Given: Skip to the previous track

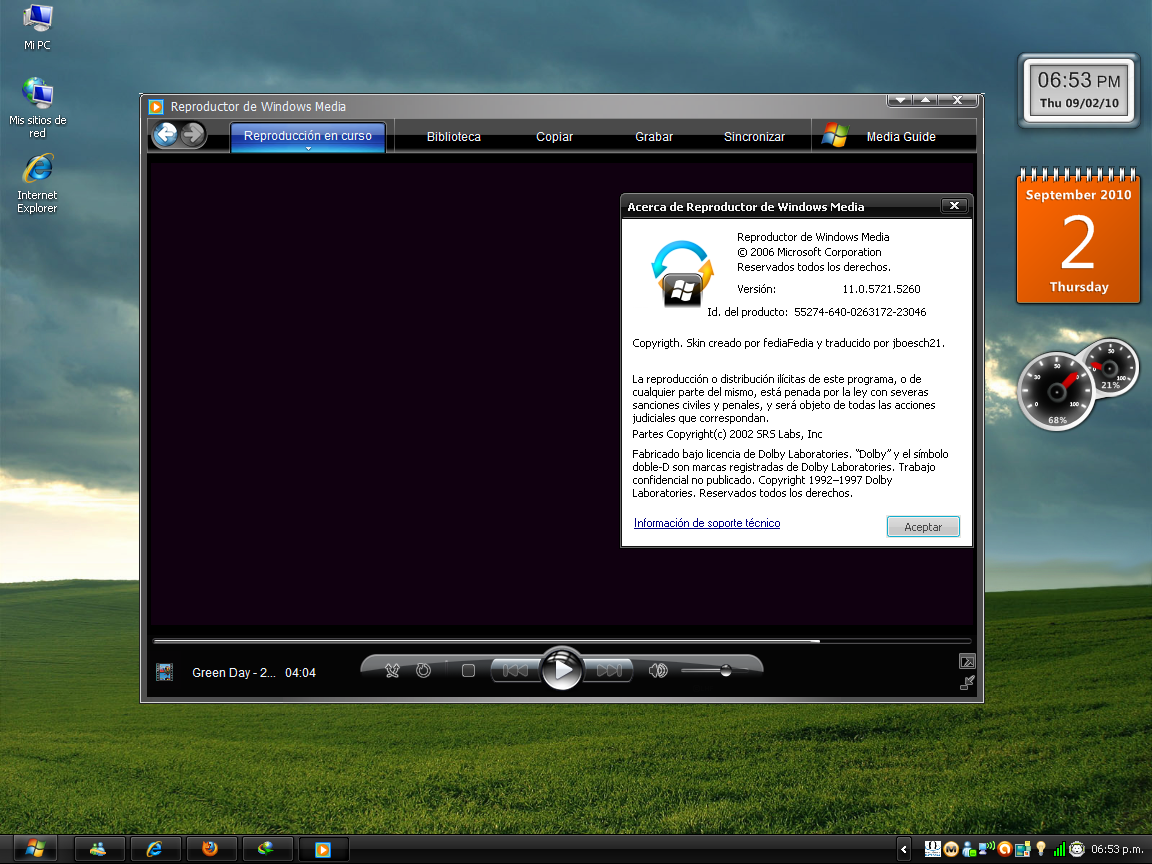Looking at the screenshot, I should click(515, 670).
